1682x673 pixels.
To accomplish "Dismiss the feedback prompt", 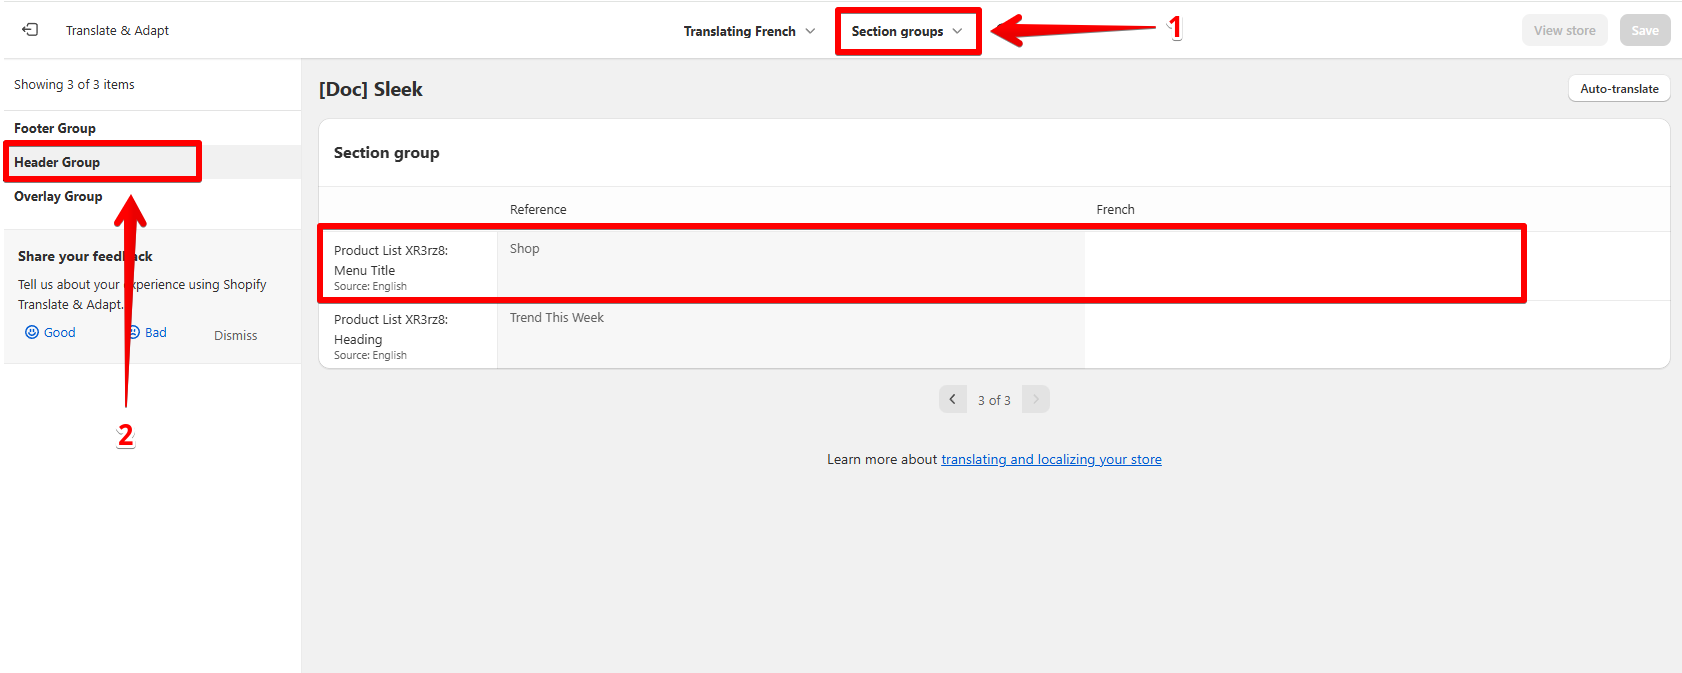I will point(235,335).
